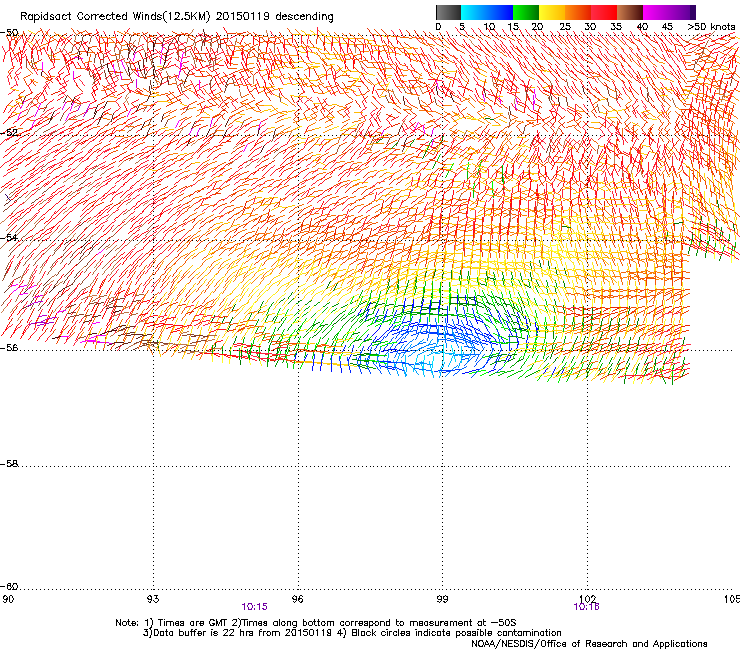Click the 93 longitude axis label
This screenshot has width=740, height=650.
(x=153, y=599)
